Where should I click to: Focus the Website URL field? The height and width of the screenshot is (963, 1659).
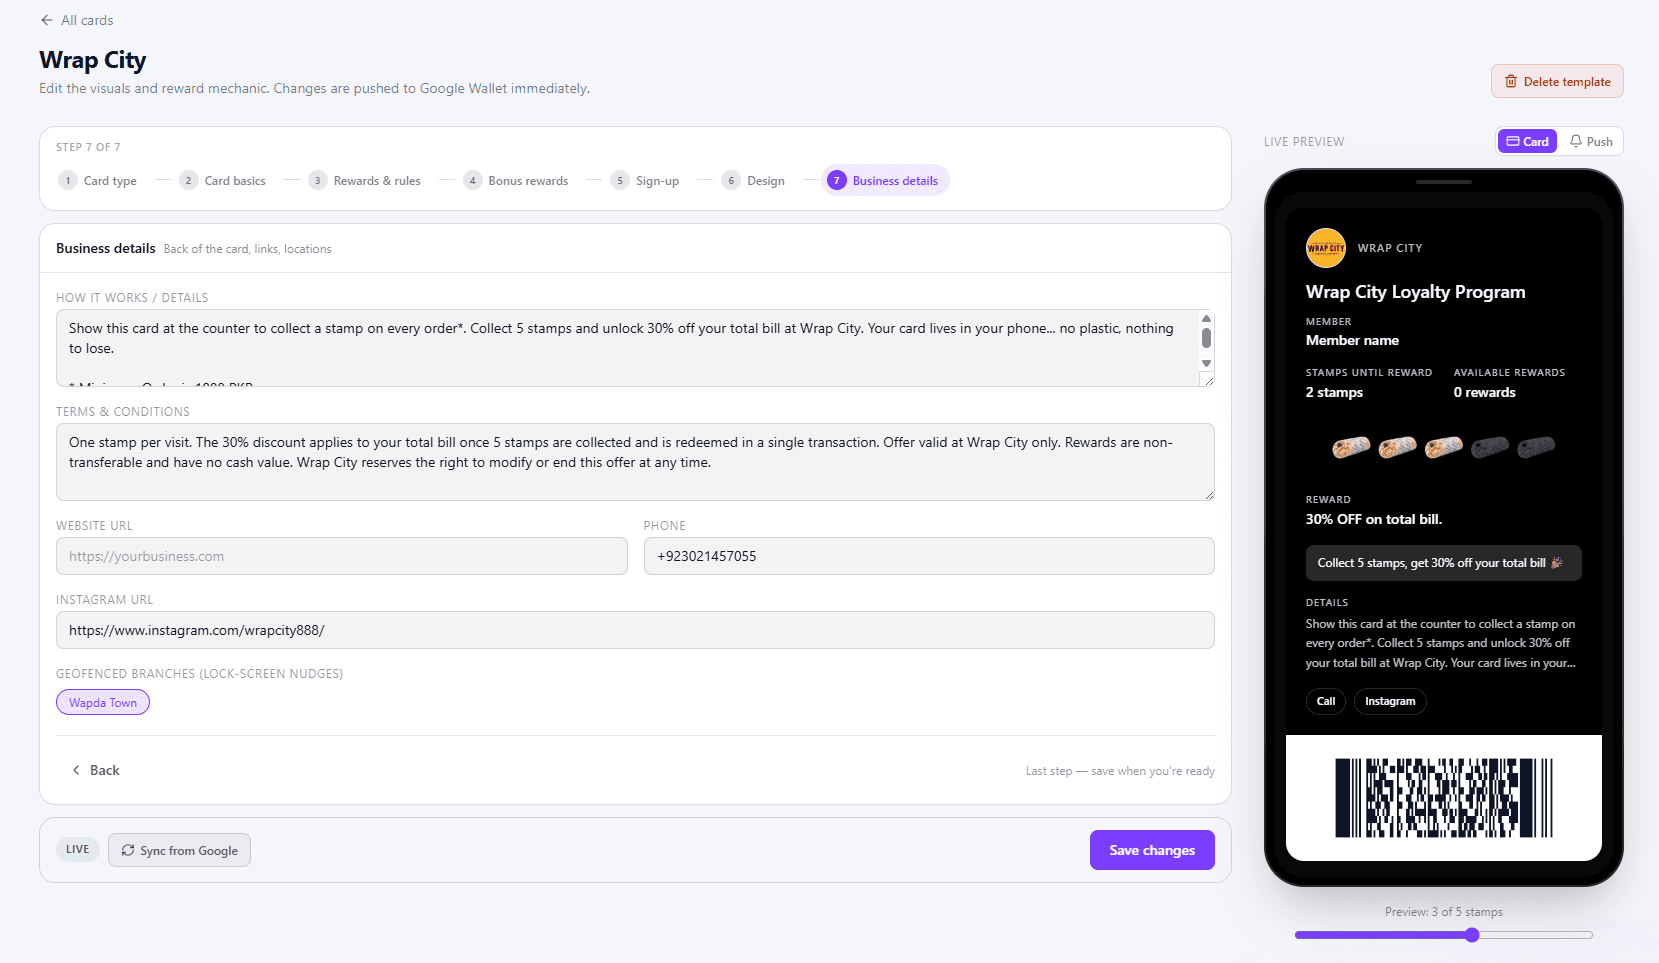[342, 556]
